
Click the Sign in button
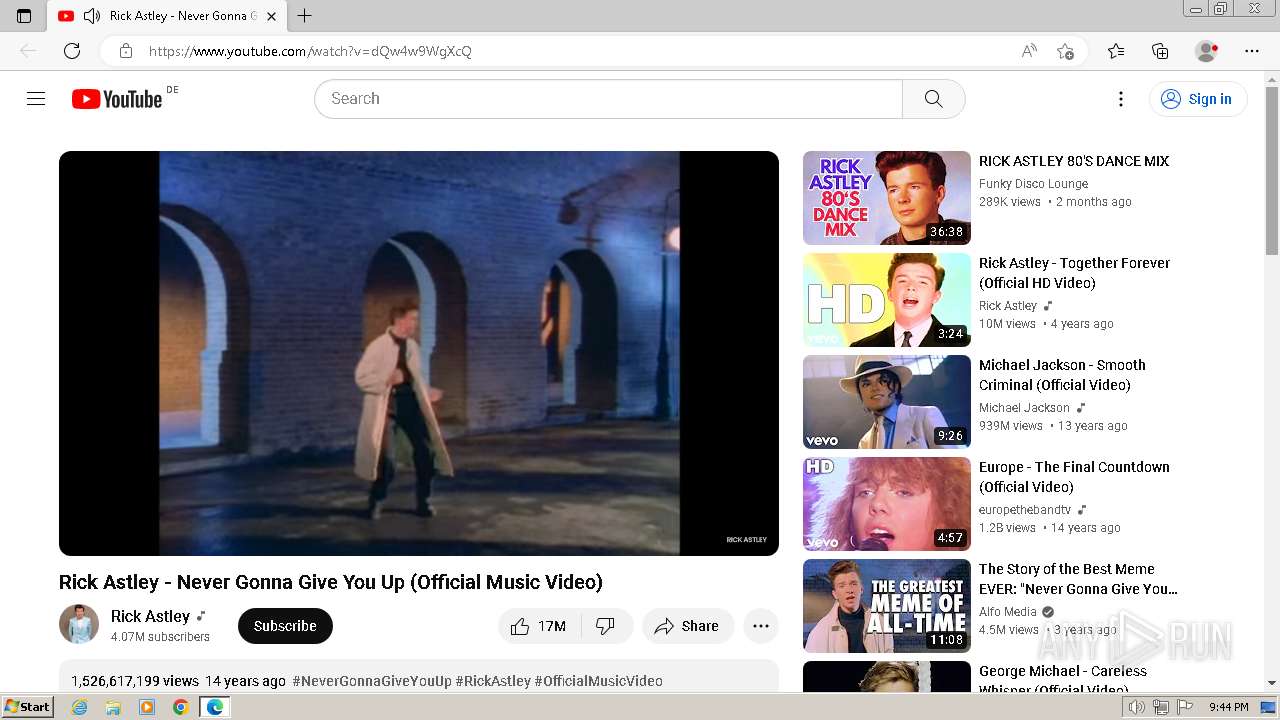(1198, 99)
